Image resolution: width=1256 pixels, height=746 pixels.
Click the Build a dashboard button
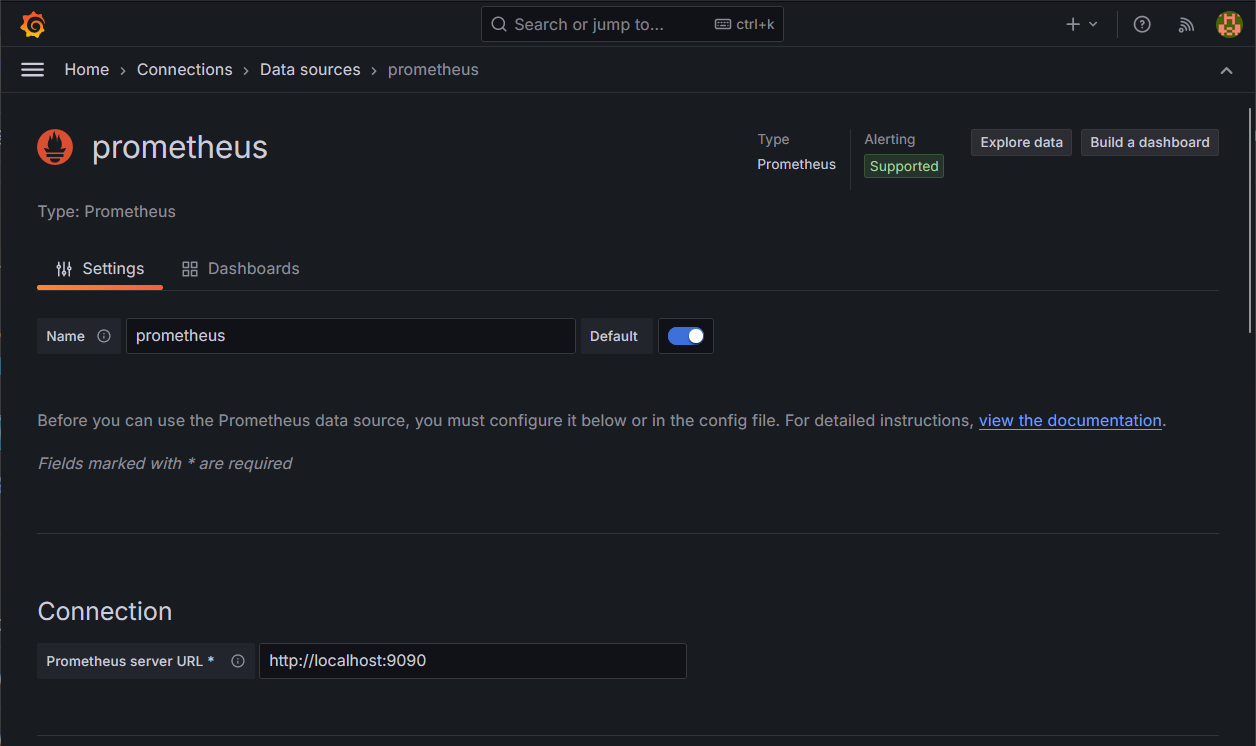click(x=1150, y=142)
